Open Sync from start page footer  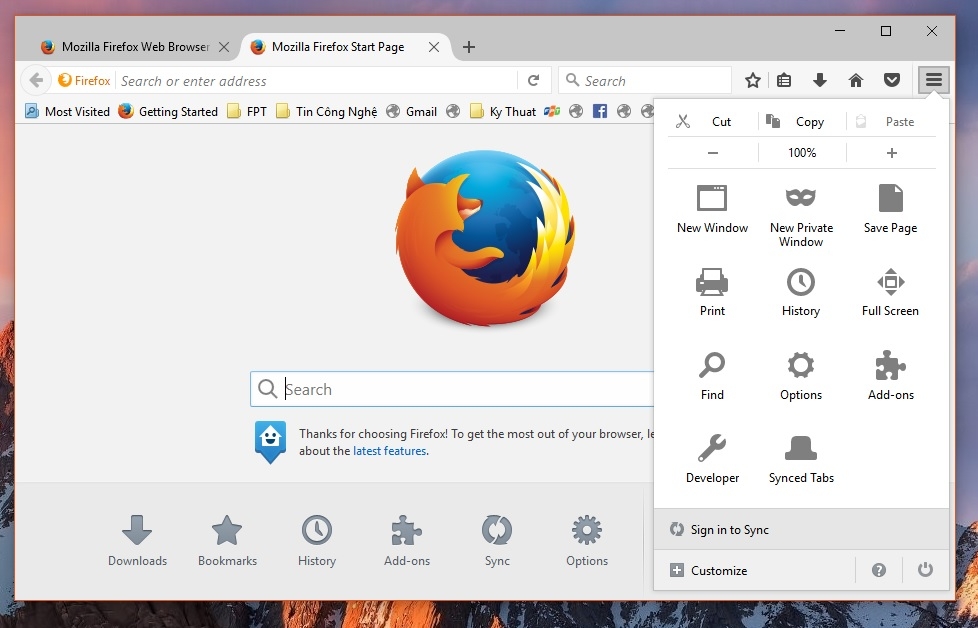pyautogui.click(x=497, y=541)
